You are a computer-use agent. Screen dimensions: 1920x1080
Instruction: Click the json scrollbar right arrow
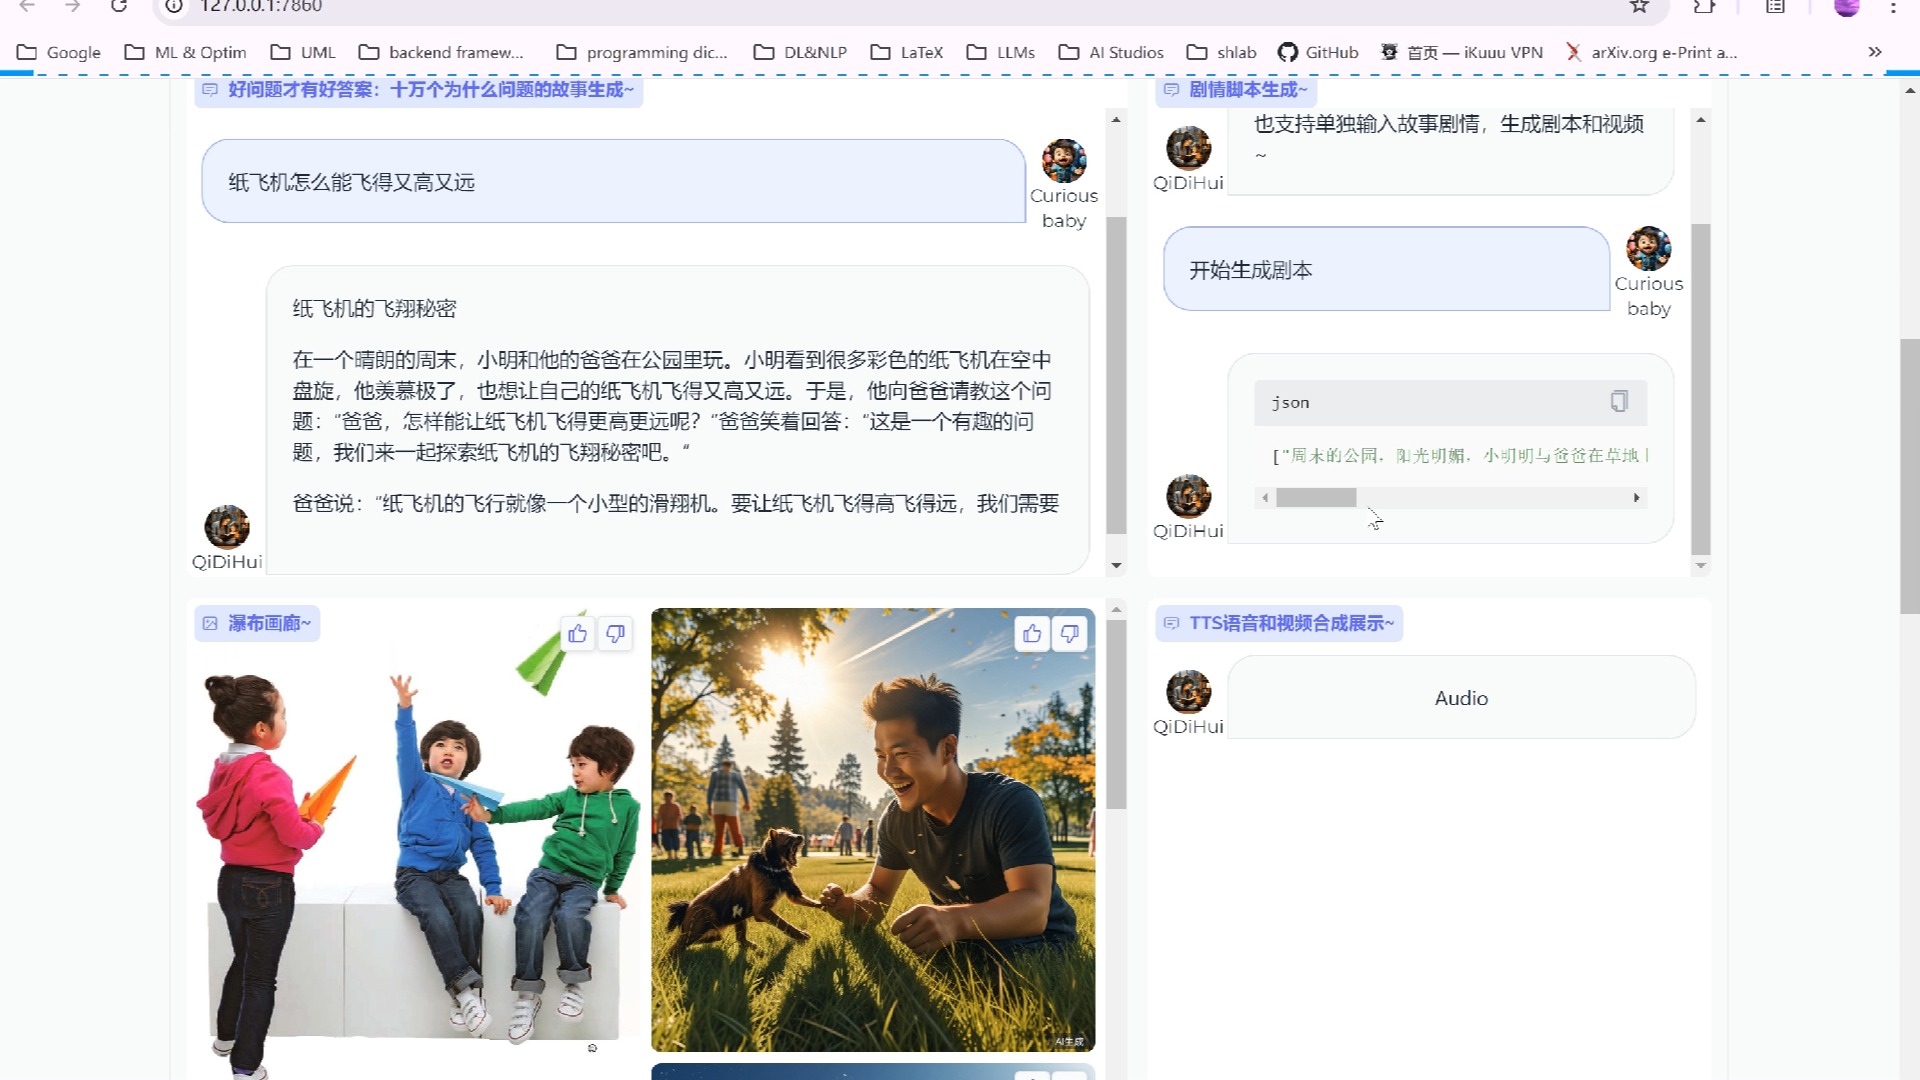coord(1636,497)
